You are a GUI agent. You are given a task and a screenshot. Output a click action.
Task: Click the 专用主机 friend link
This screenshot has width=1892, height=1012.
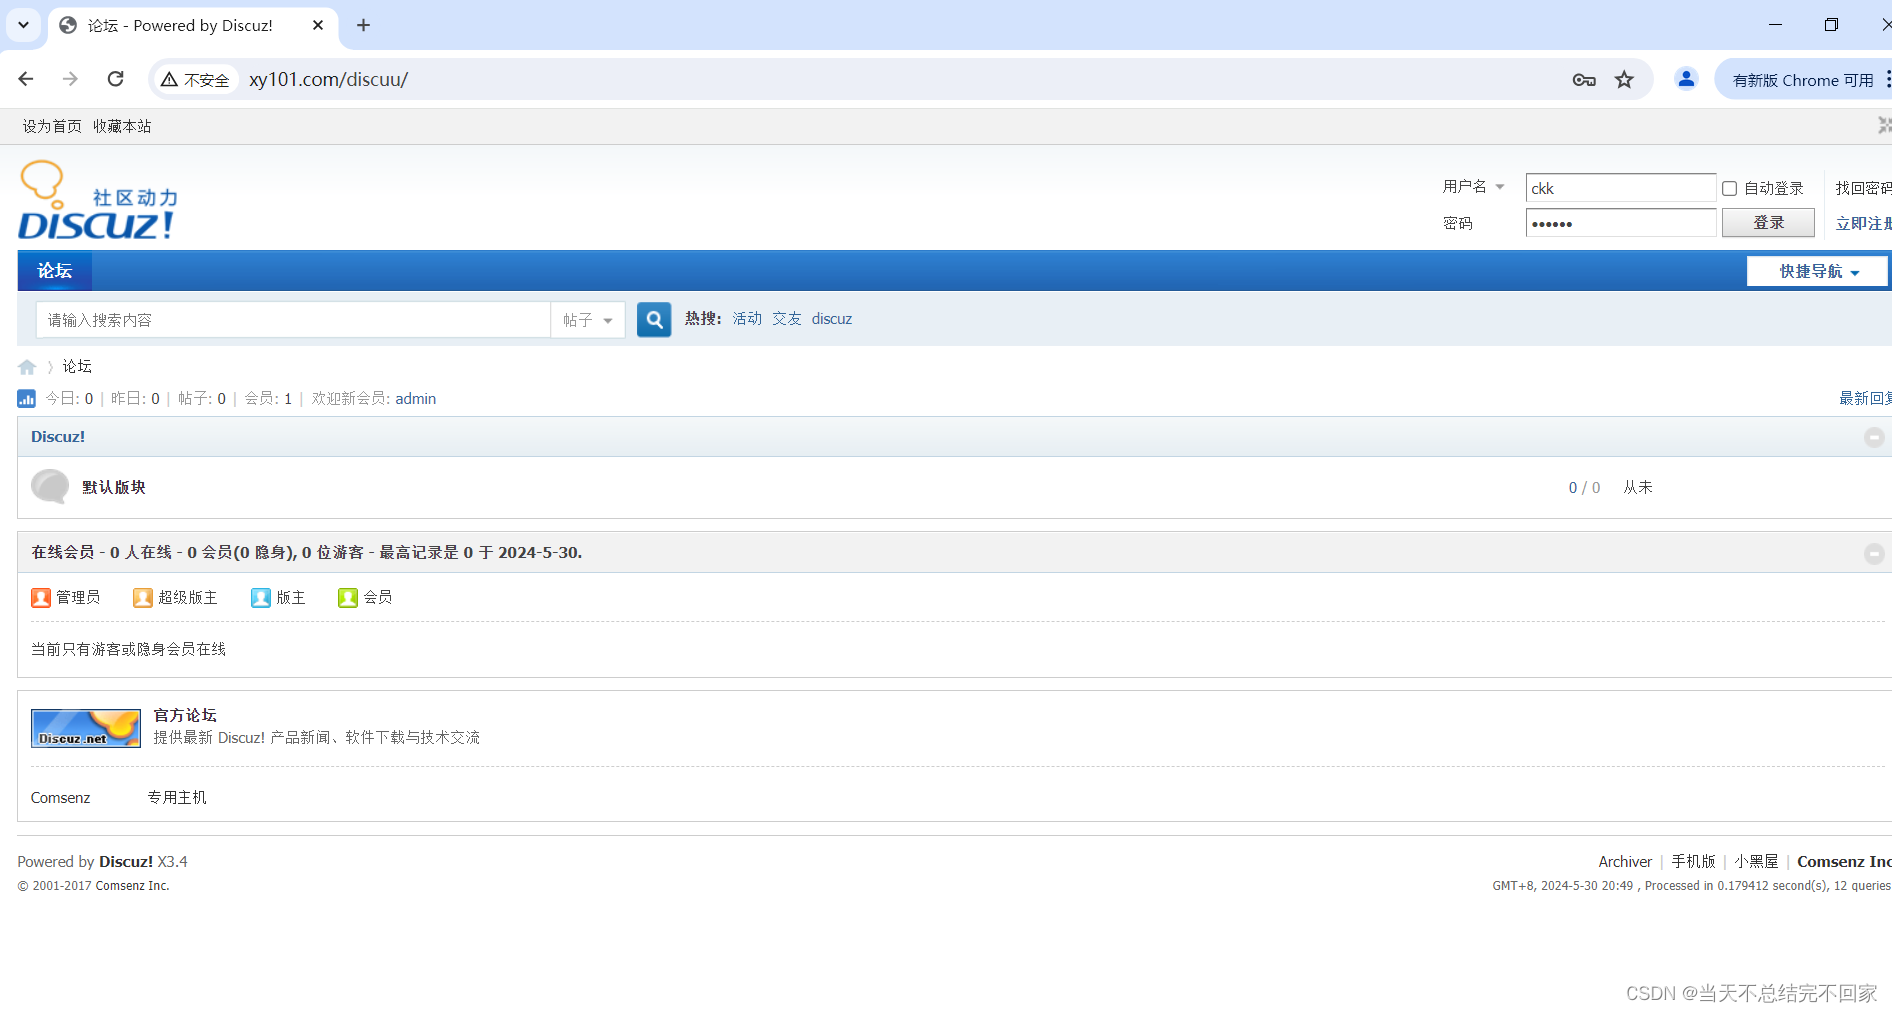pos(177,798)
